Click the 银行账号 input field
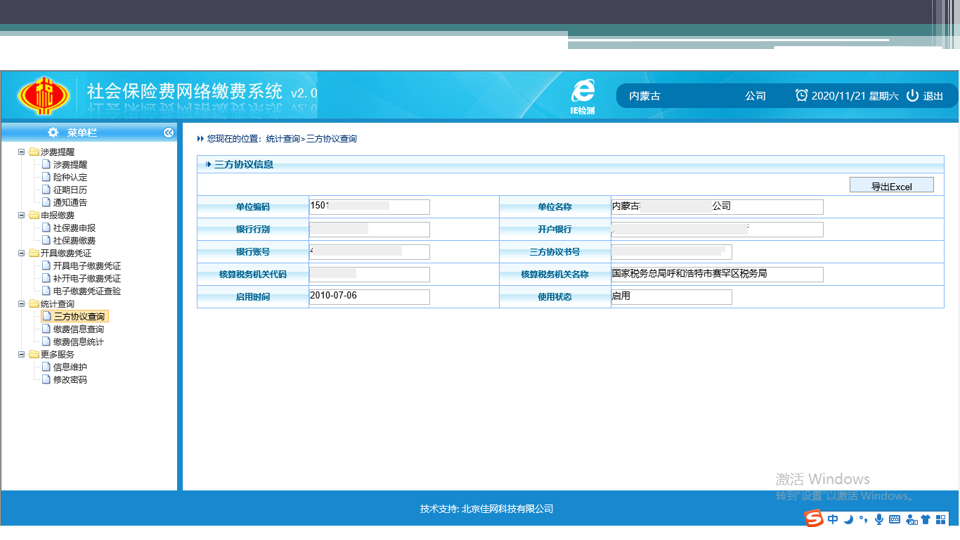The width and height of the screenshot is (960, 540). [369, 252]
